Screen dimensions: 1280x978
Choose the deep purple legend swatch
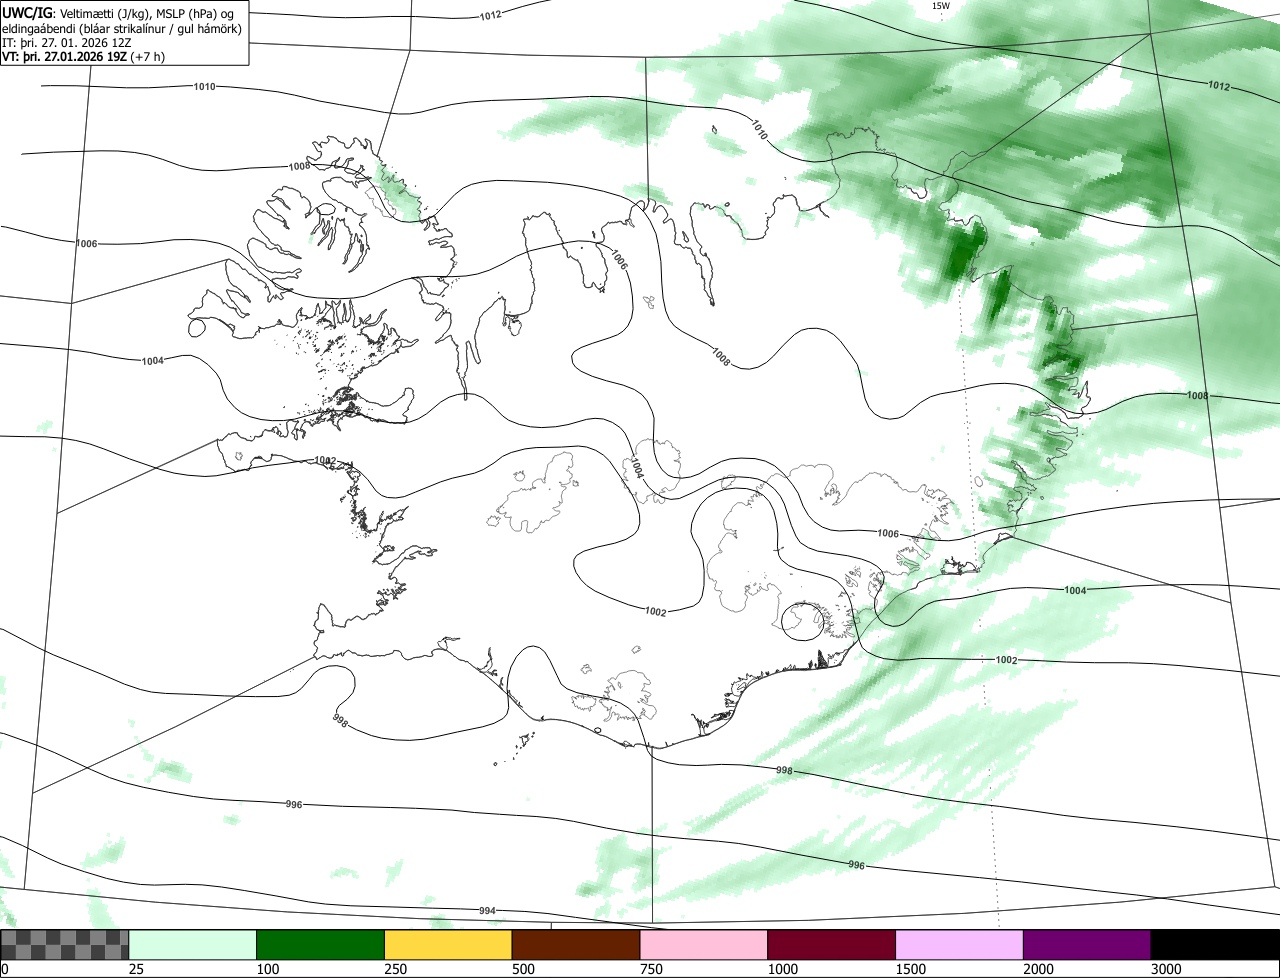(1087, 944)
